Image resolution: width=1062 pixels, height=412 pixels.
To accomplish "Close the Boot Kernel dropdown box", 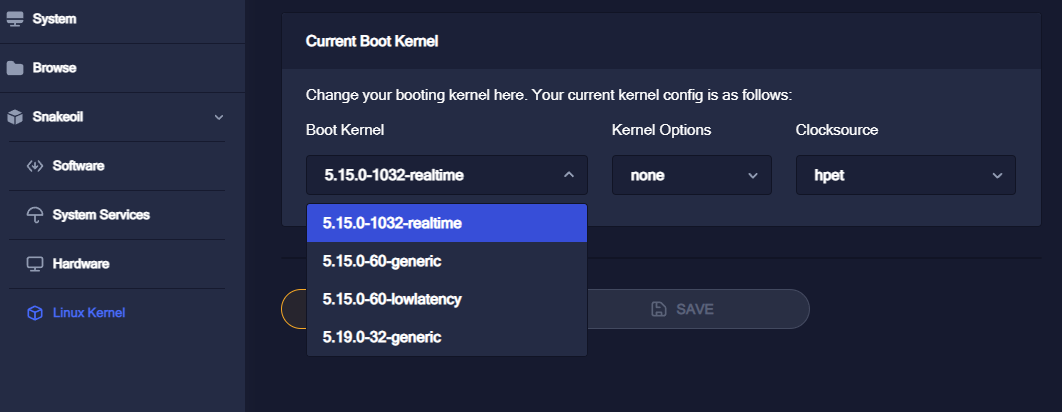I will pyautogui.click(x=447, y=176).
